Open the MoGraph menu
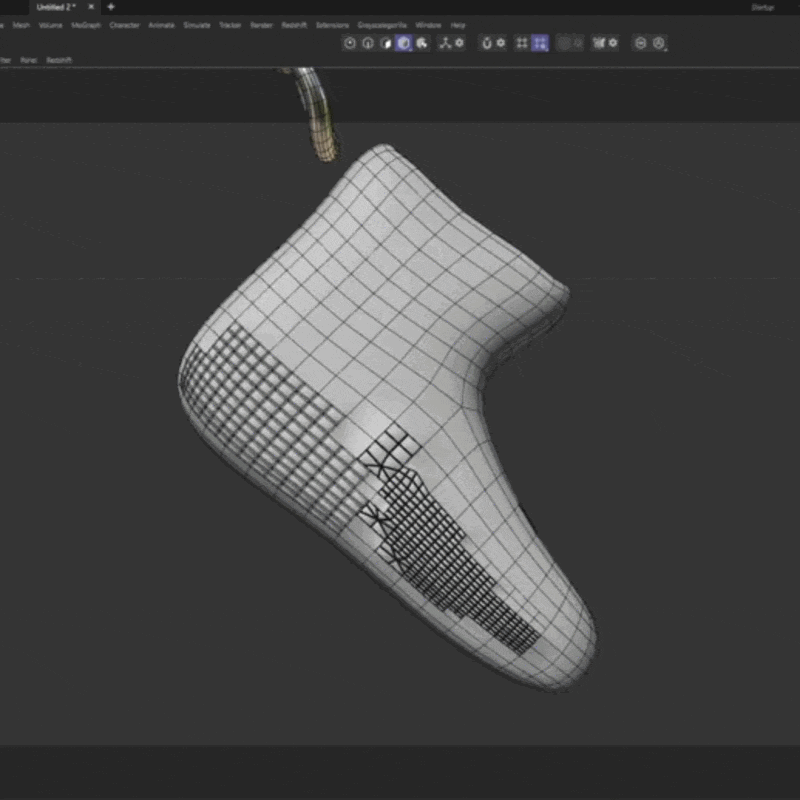The height and width of the screenshot is (800, 800). 86,25
